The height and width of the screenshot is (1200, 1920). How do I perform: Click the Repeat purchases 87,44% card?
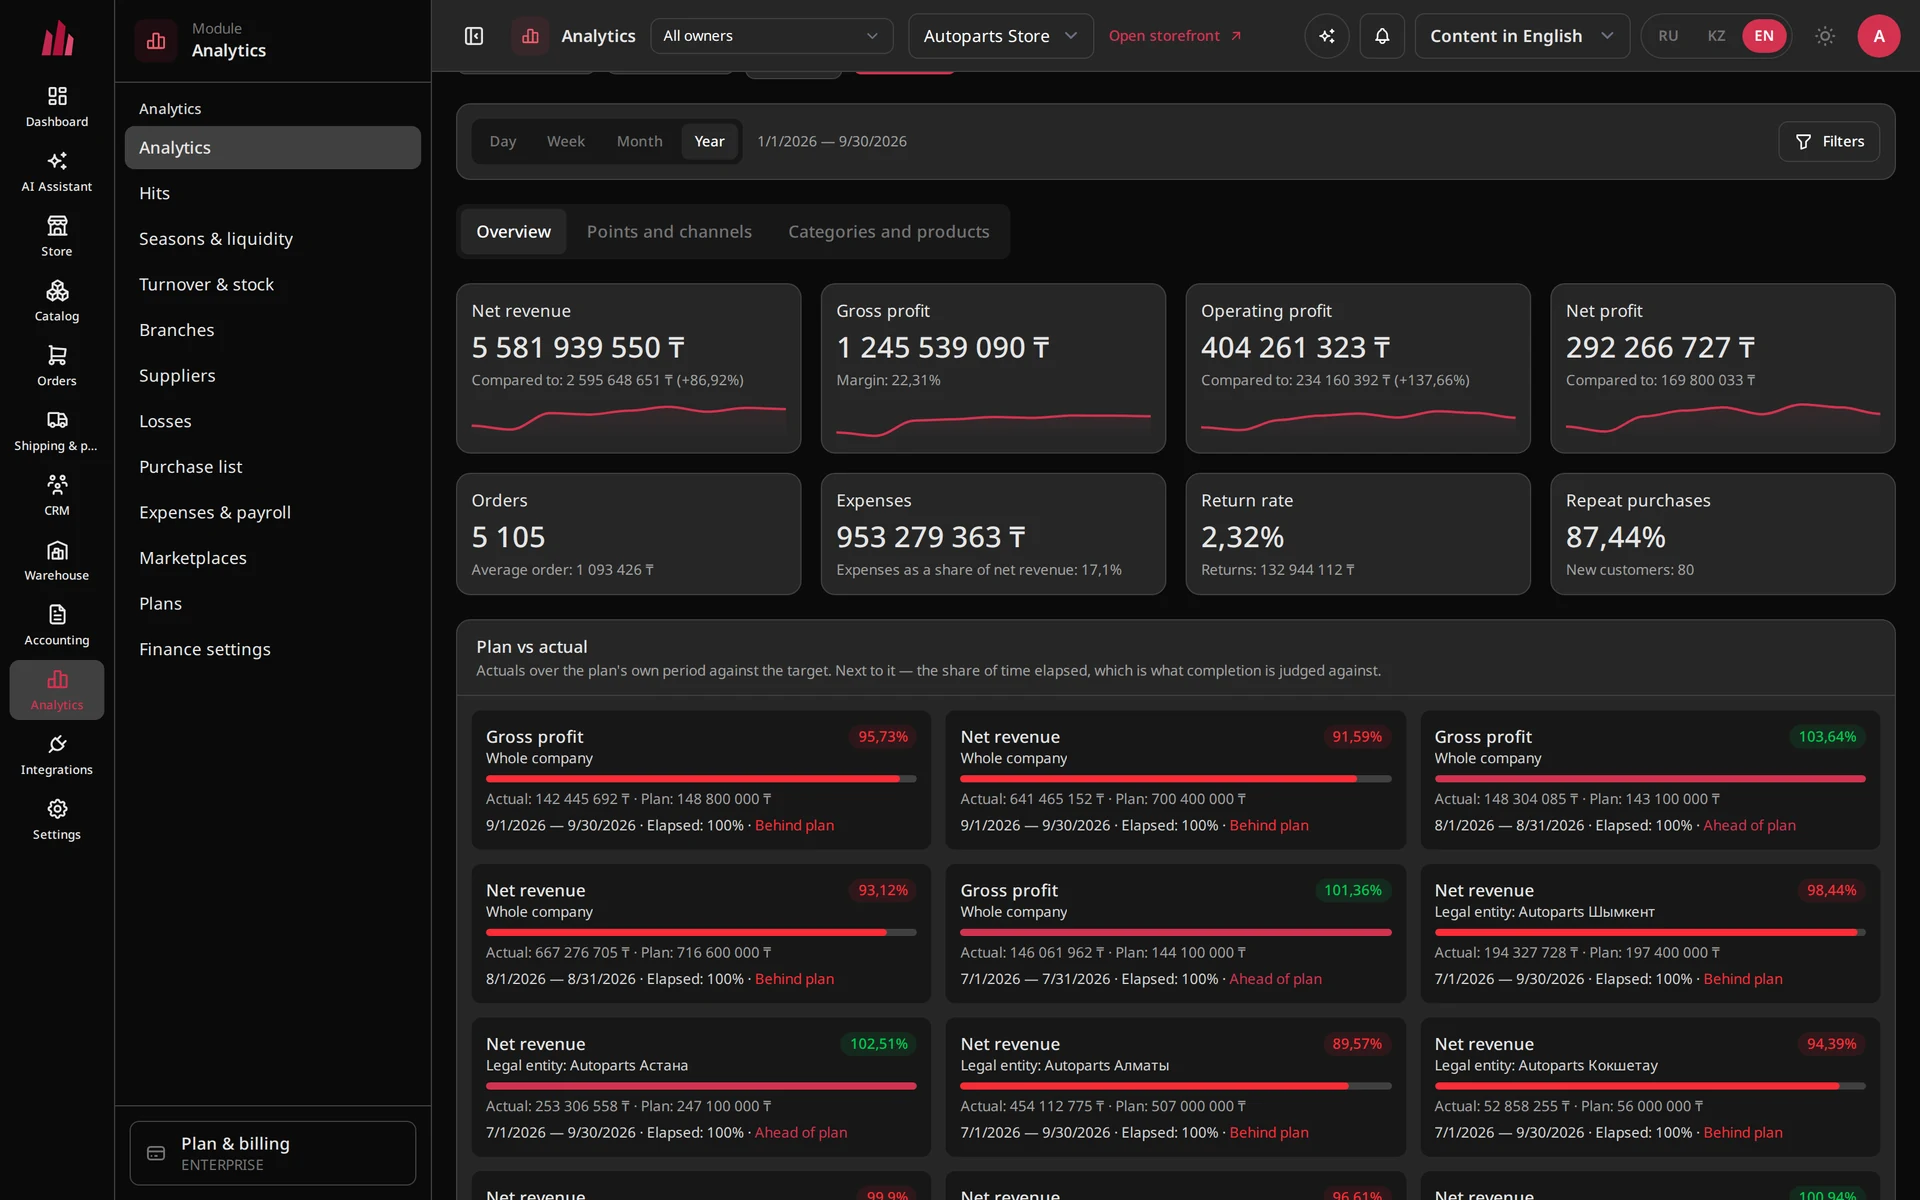tap(1723, 534)
